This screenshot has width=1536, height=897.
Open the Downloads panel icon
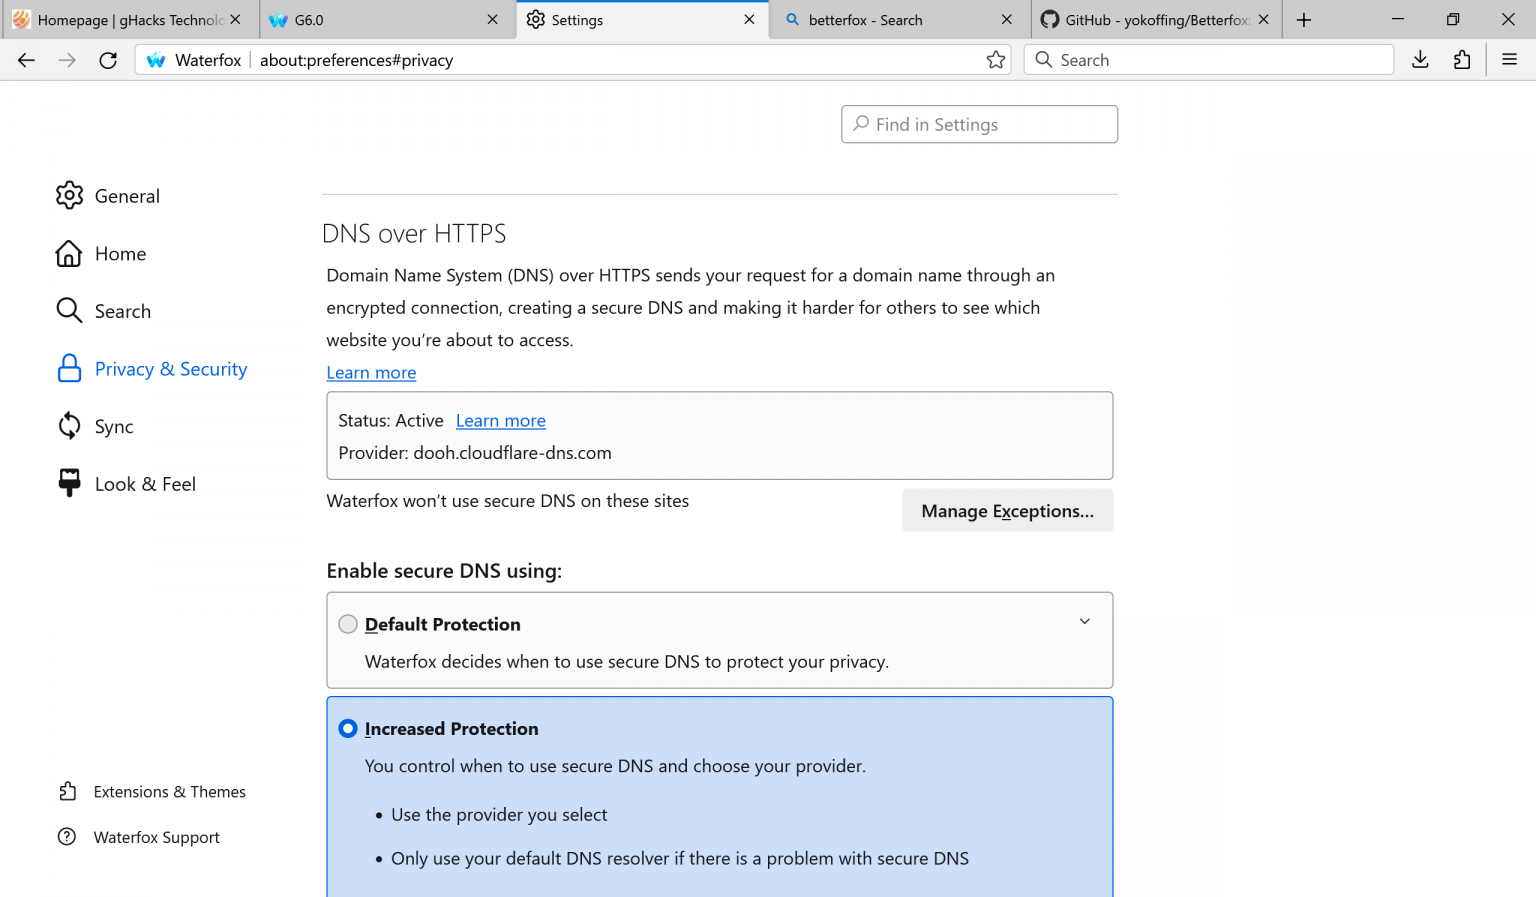pos(1420,60)
